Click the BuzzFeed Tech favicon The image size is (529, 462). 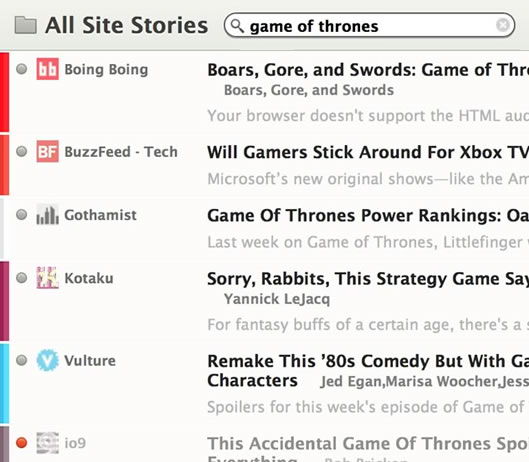coord(48,152)
